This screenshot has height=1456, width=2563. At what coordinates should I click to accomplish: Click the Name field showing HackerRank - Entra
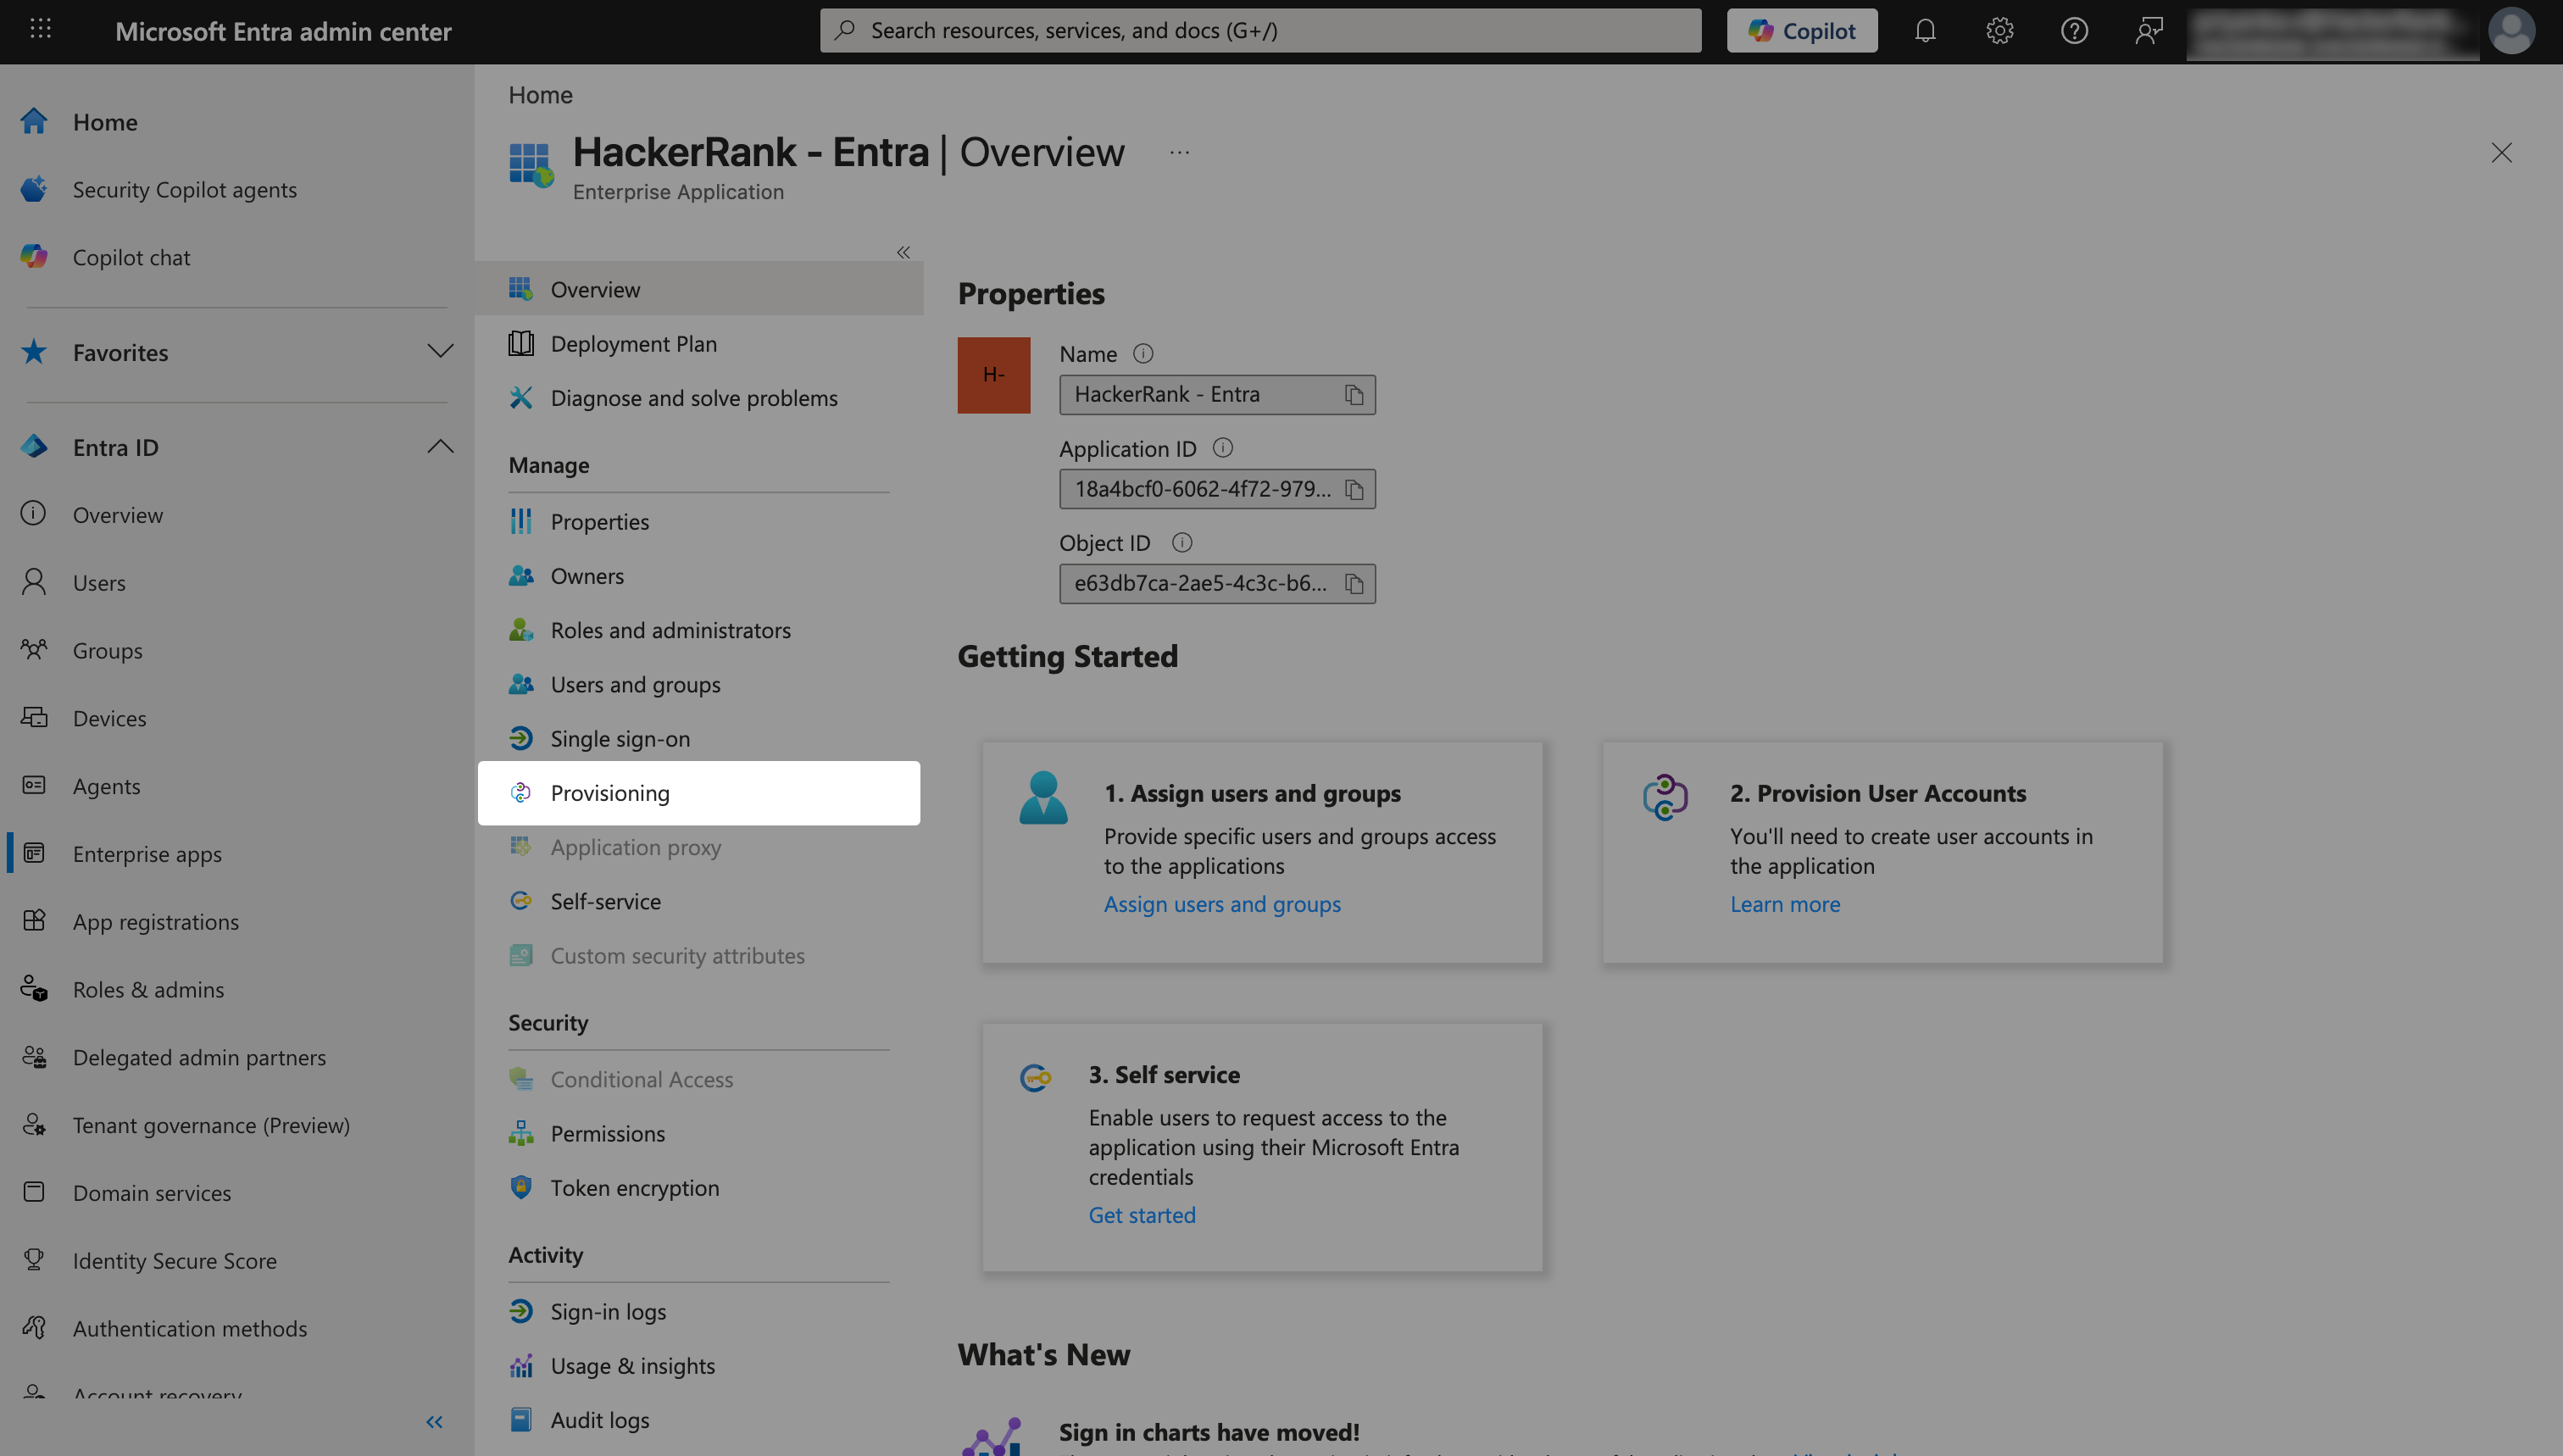tap(1217, 395)
